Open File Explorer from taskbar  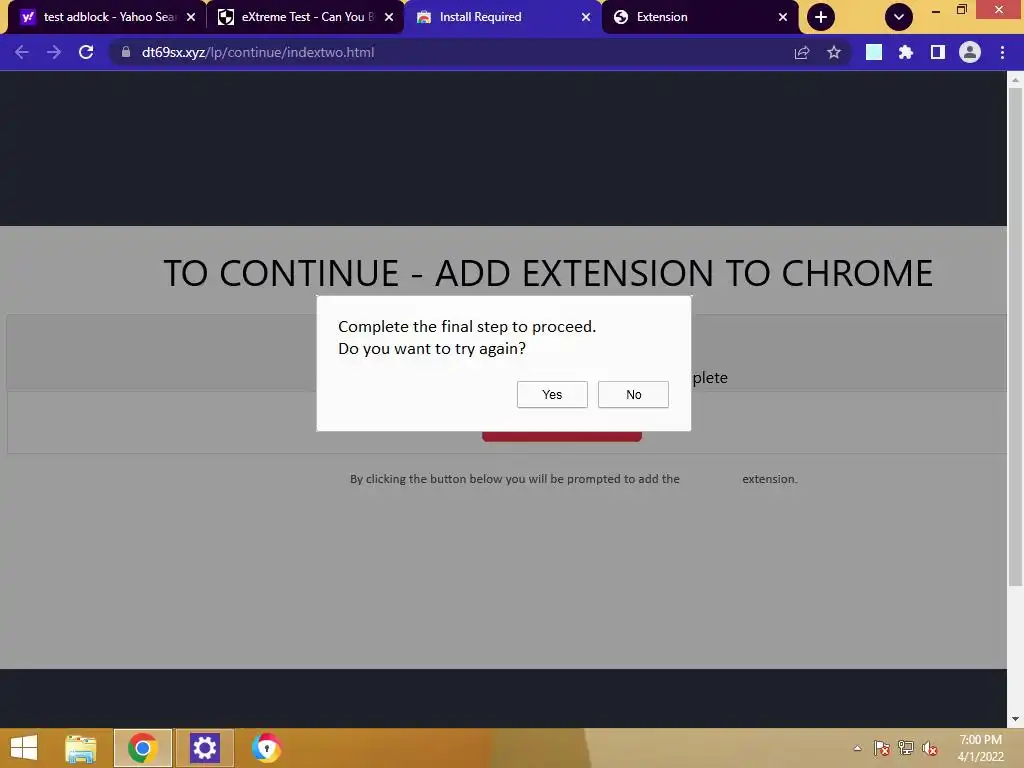(81, 748)
